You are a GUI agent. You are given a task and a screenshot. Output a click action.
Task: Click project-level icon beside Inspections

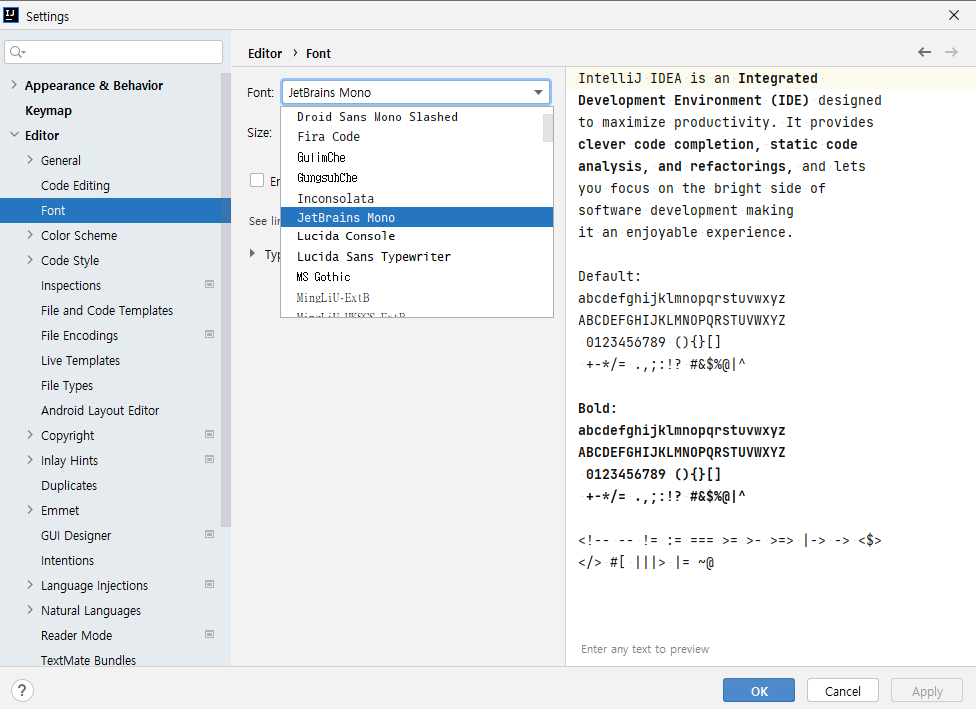(x=210, y=284)
